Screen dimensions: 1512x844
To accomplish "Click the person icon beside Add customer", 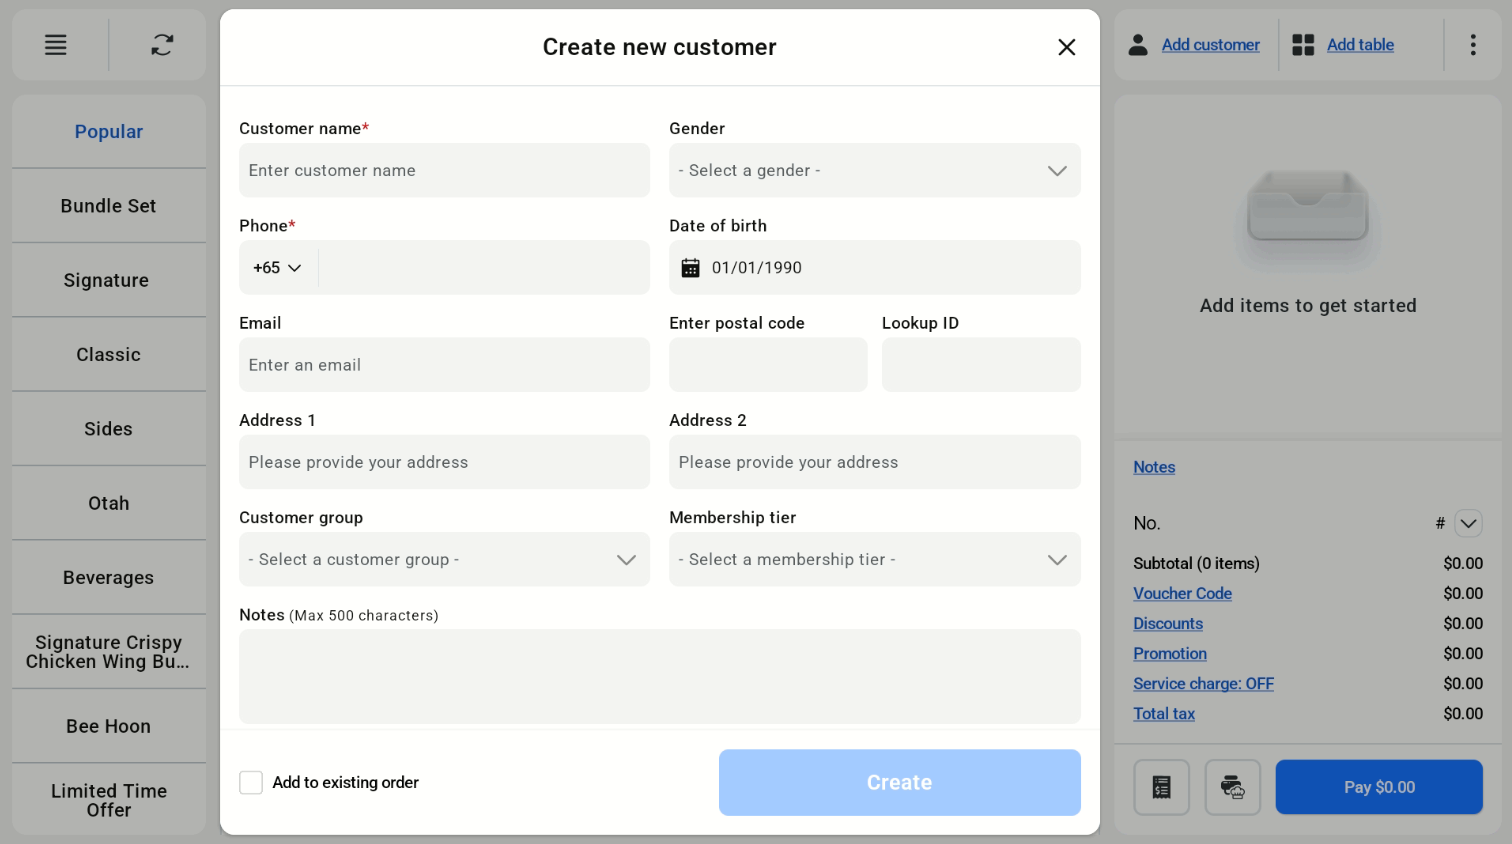I will click(x=1138, y=45).
